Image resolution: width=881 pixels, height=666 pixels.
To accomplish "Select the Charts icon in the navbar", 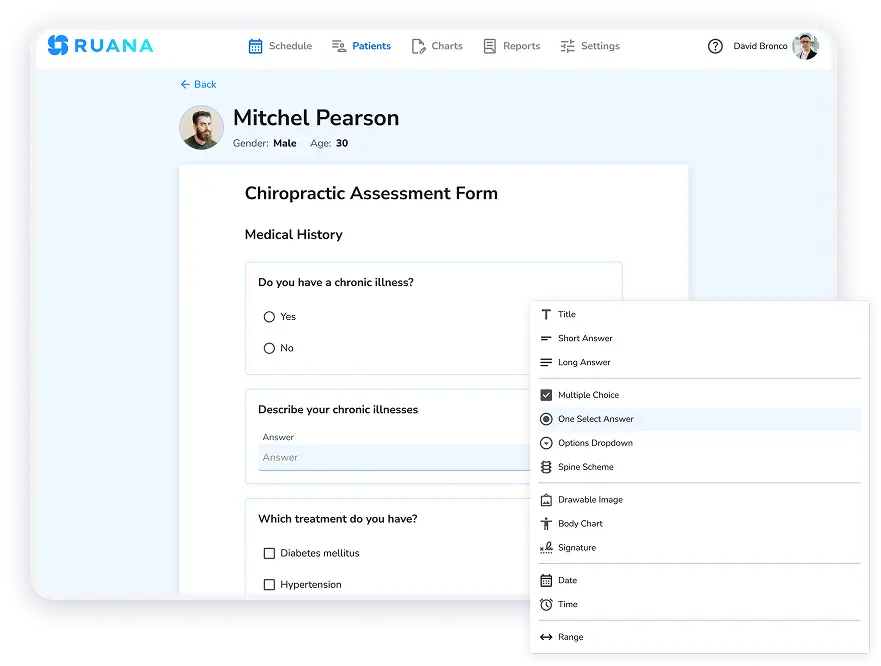I will (418, 45).
